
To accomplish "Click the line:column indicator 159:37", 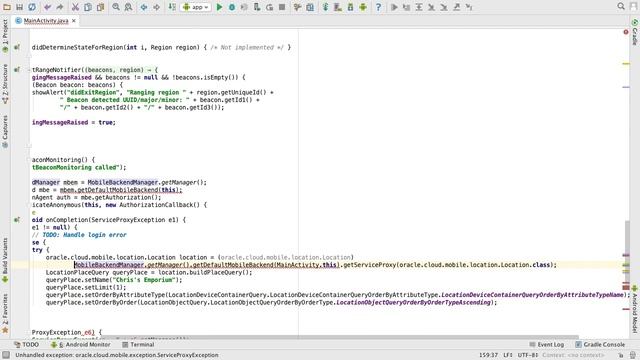I will 488,355.
